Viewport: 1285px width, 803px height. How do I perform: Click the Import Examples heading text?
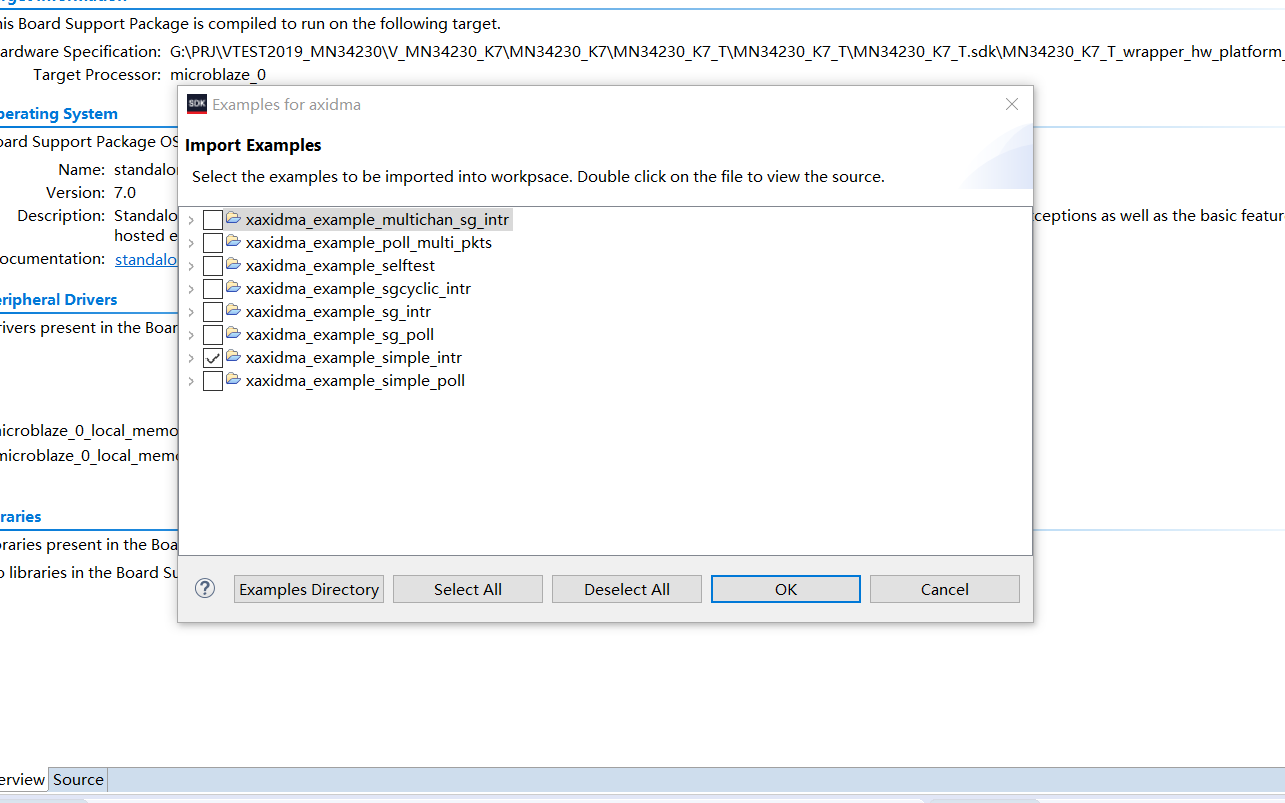point(253,145)
